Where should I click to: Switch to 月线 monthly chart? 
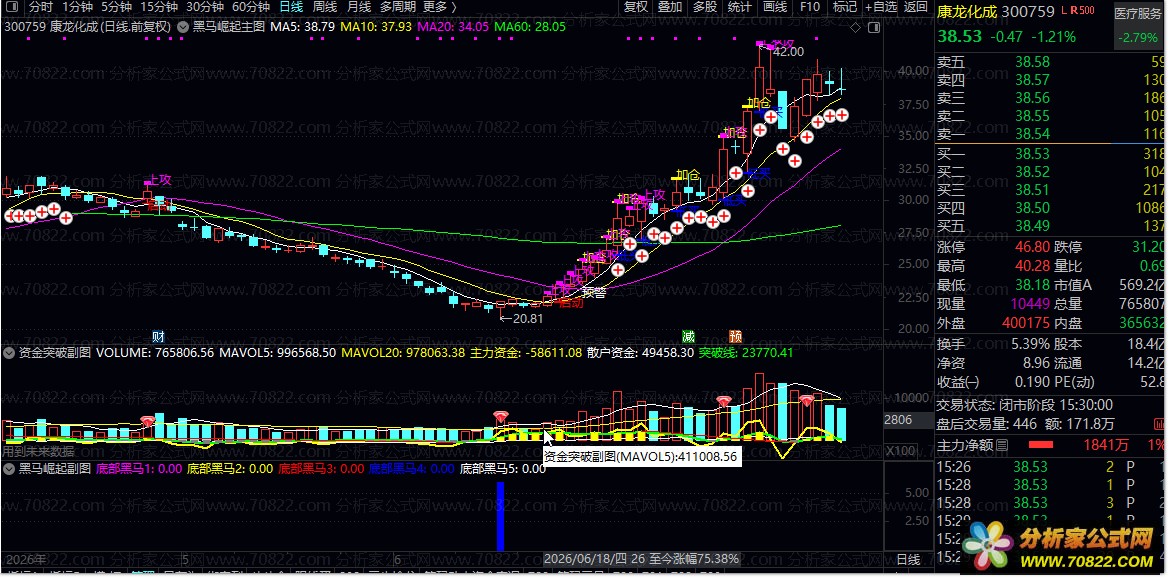359,7
